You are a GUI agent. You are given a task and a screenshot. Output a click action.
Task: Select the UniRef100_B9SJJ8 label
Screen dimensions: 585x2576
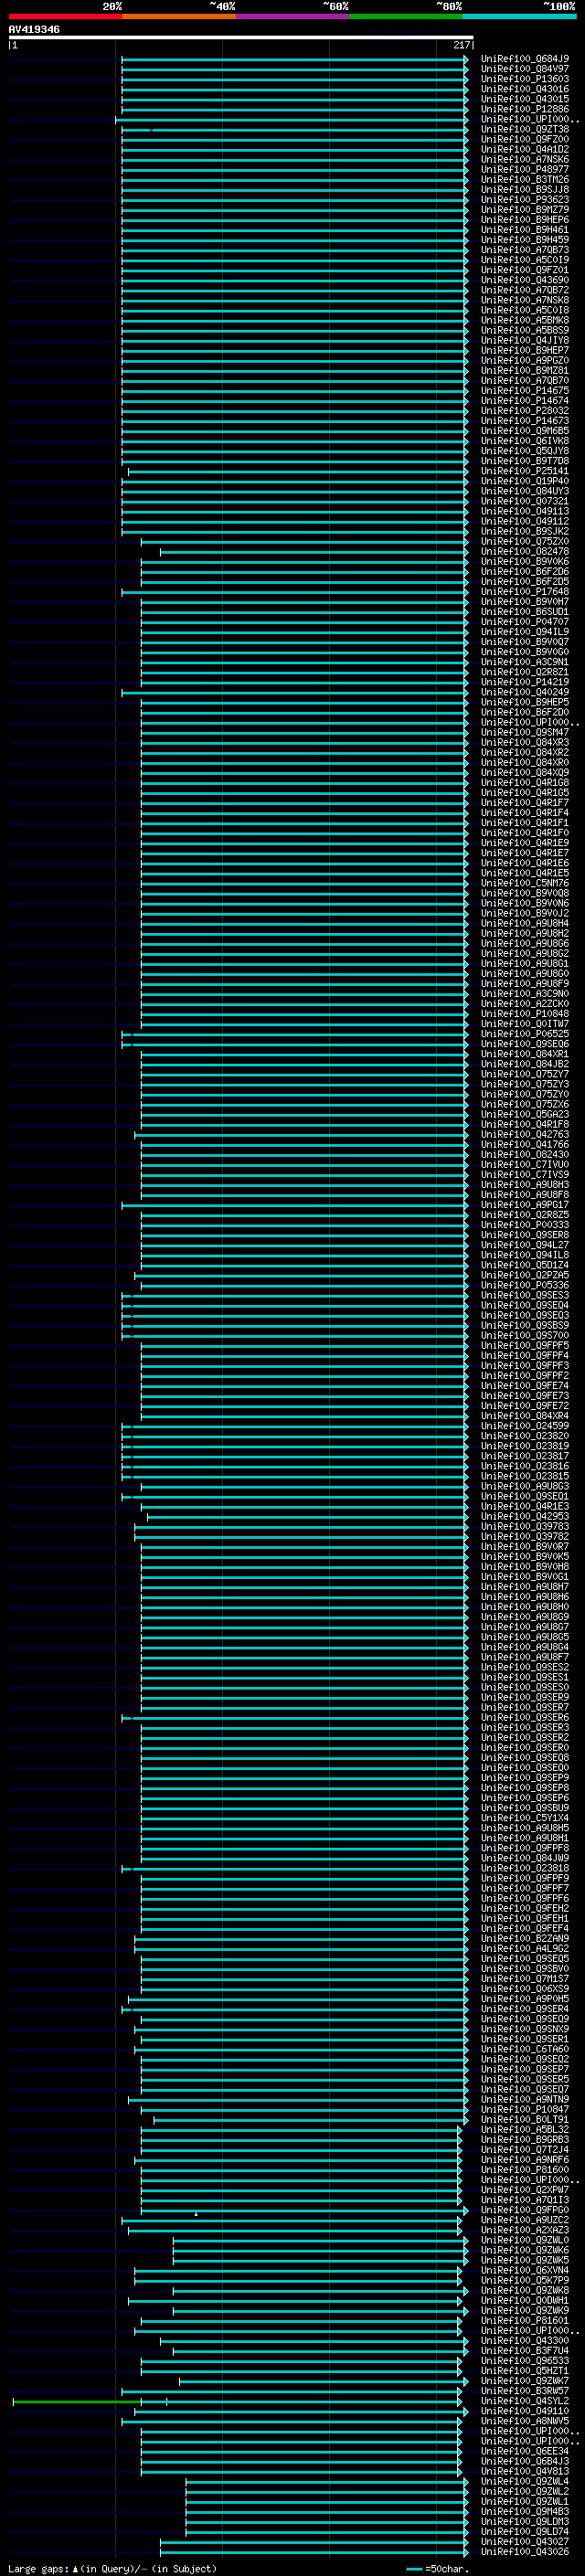525,189
